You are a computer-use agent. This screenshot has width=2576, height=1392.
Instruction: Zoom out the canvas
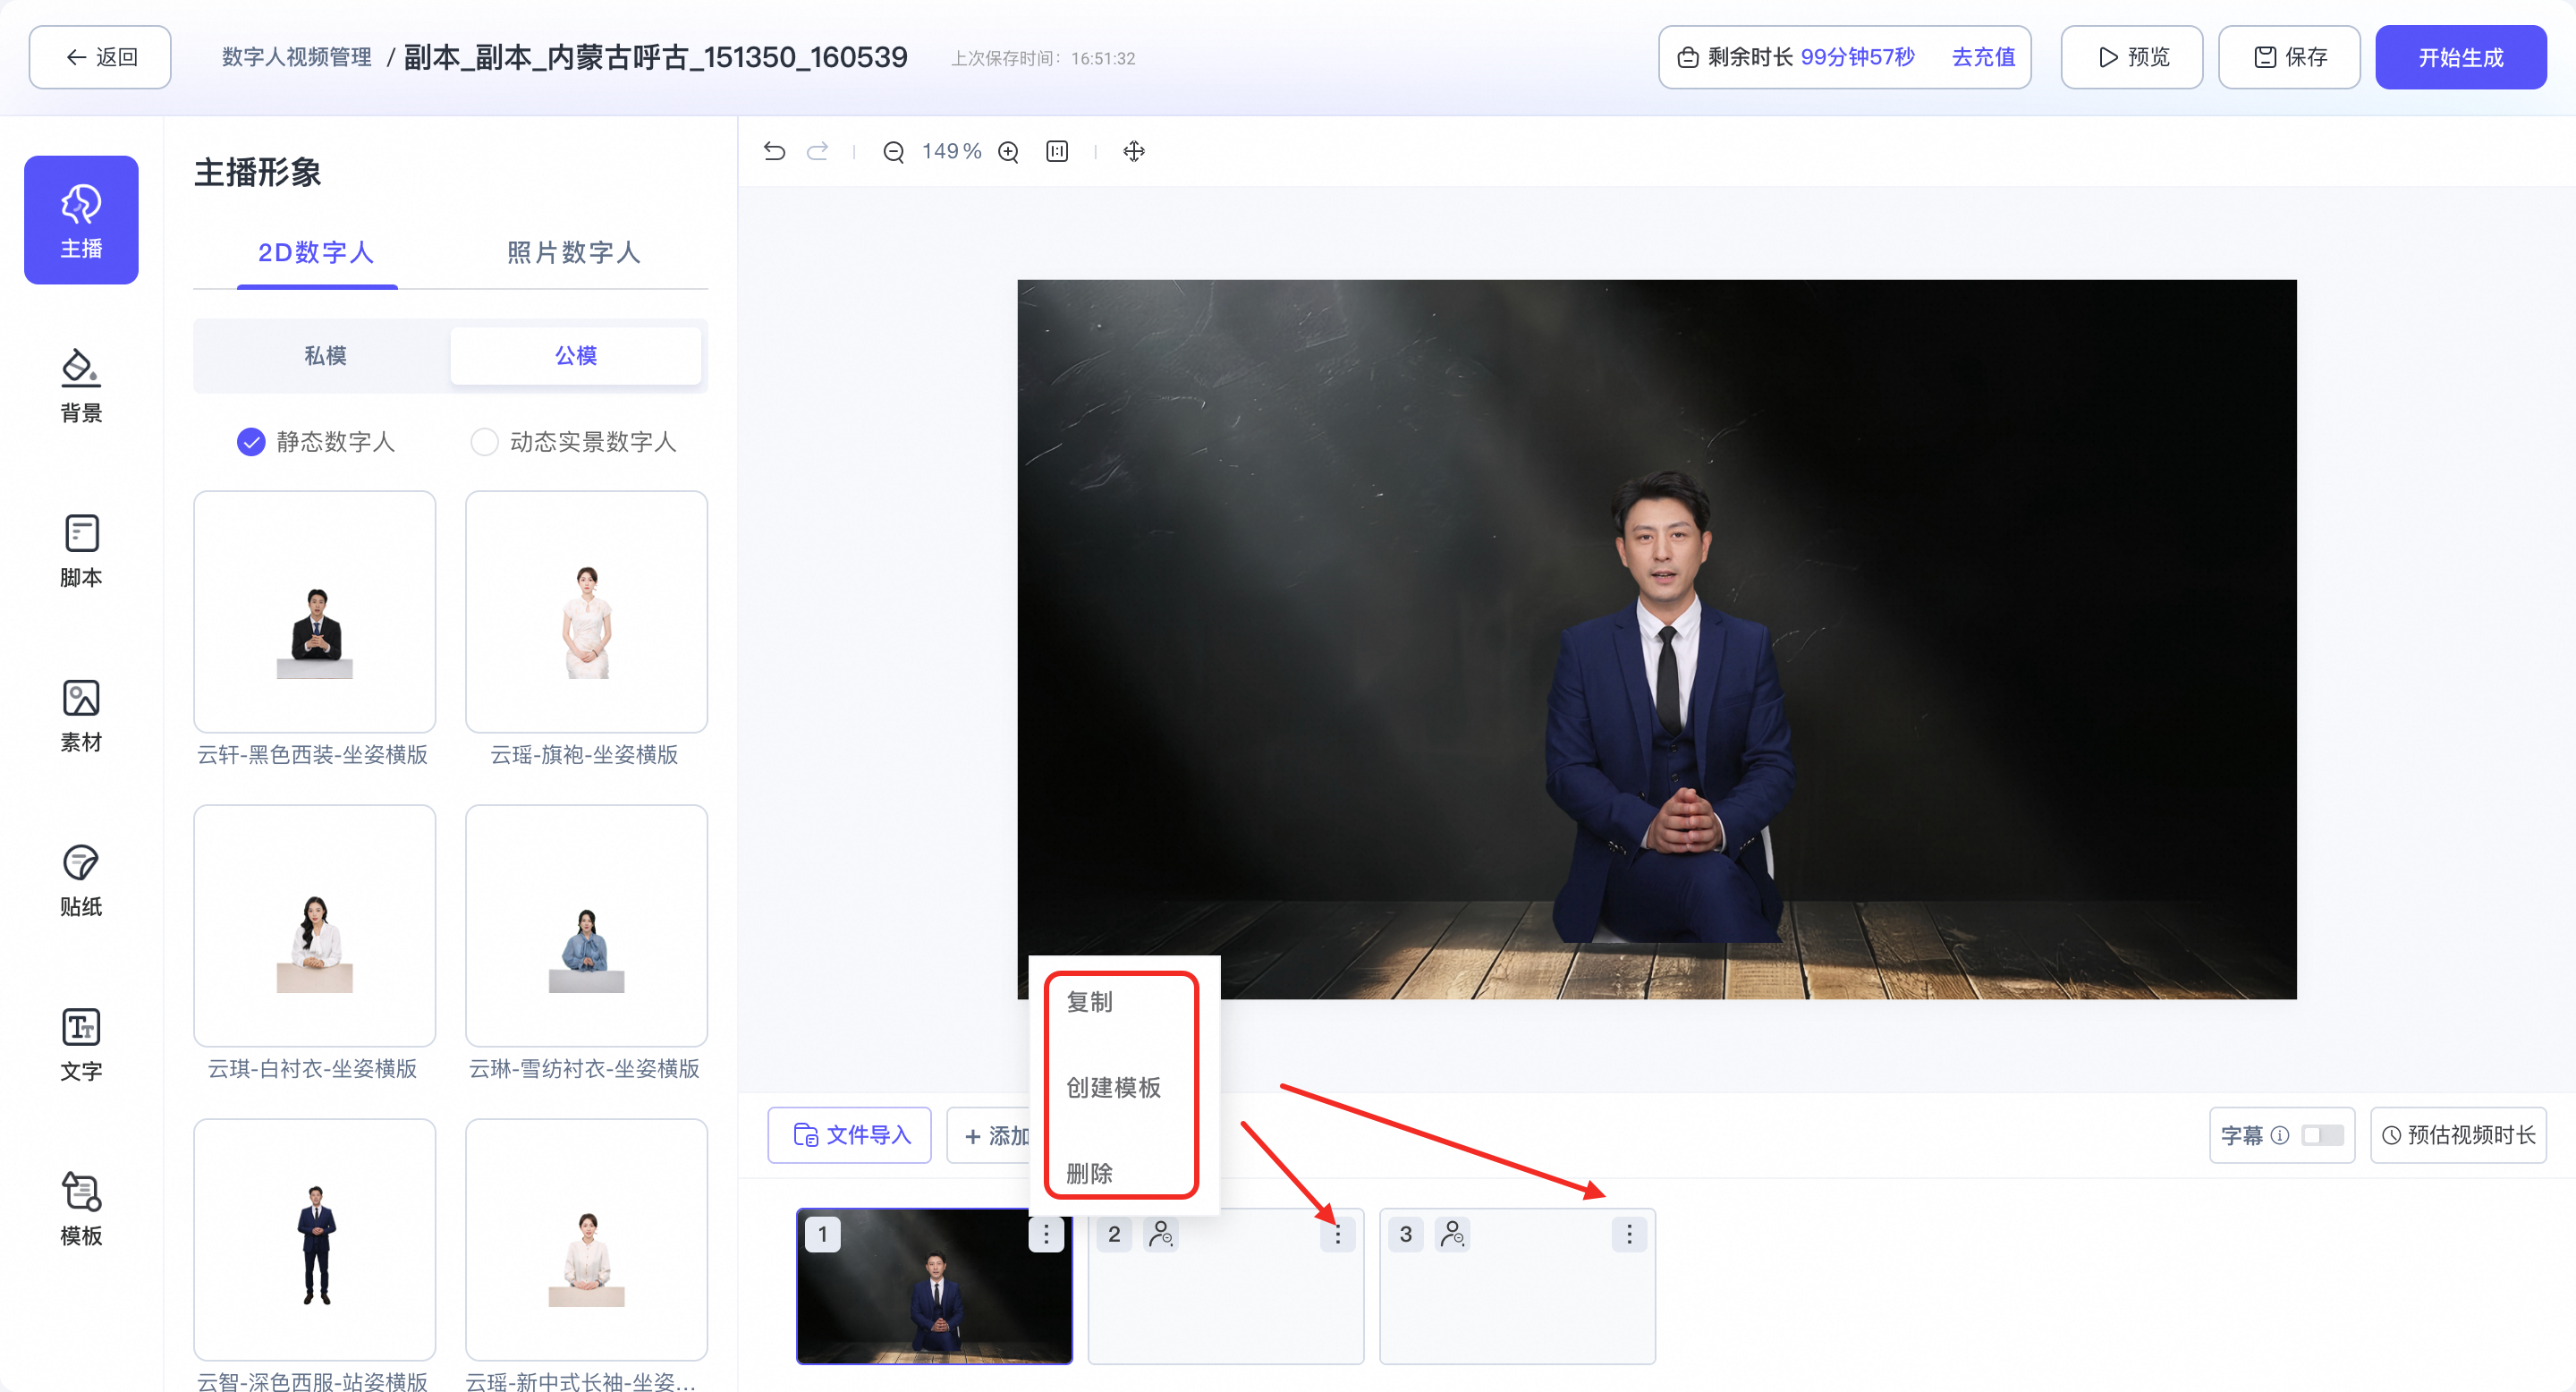click(893, 152)
